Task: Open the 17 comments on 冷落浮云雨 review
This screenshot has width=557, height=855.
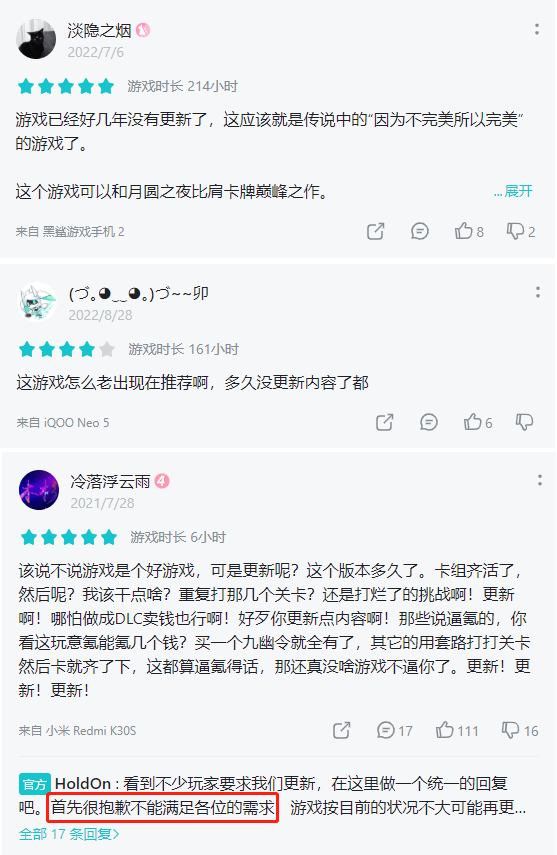Action: pyautogui.click(x=394, y=730)
